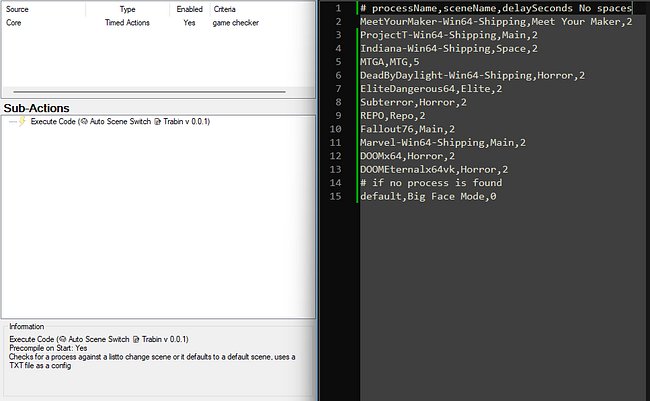
Task: Place cursor on default,Big Face Mode,0 line
Action: [428, 196]
